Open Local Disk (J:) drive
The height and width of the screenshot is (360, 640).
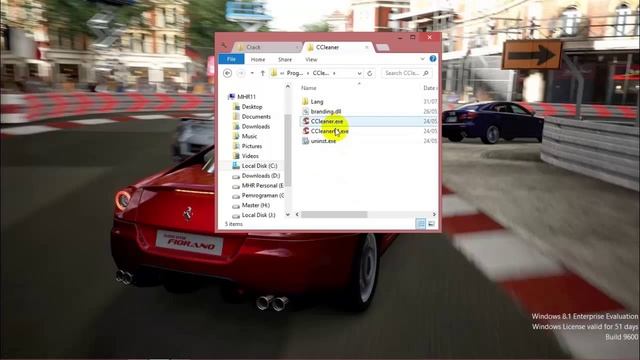pos(258,215)
